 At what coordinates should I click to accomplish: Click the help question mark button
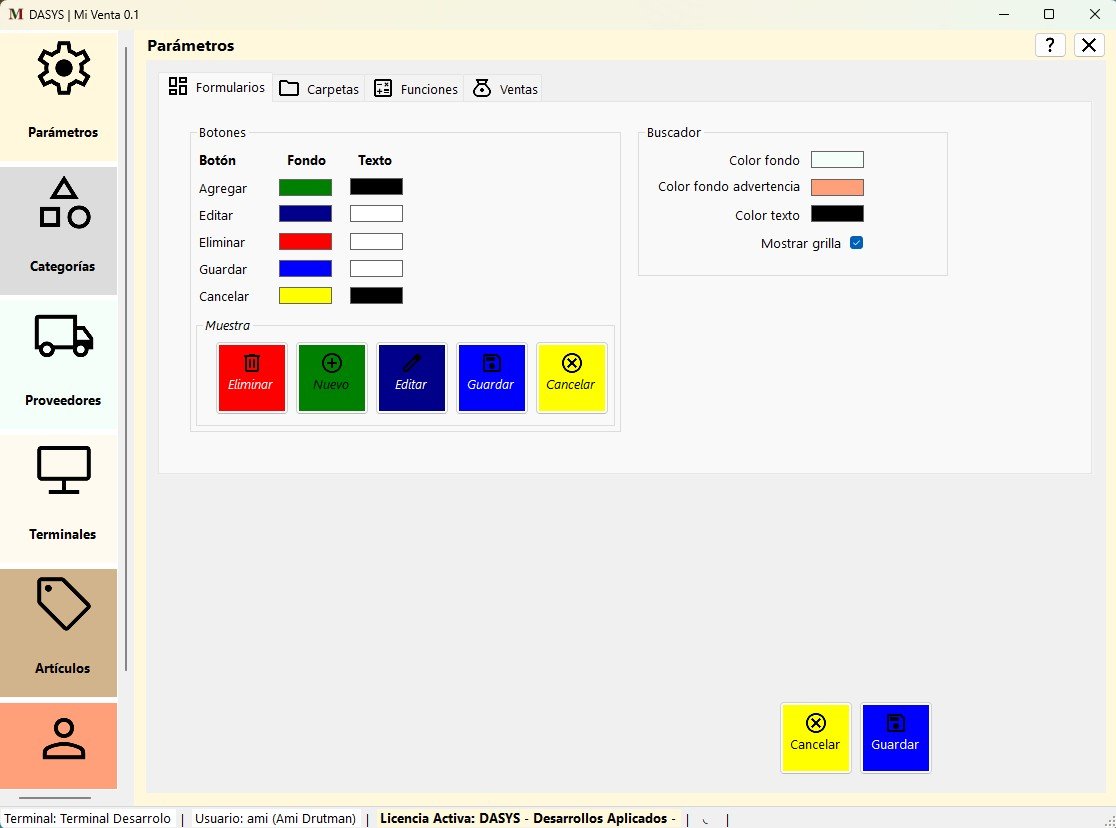pos(1049,45)
